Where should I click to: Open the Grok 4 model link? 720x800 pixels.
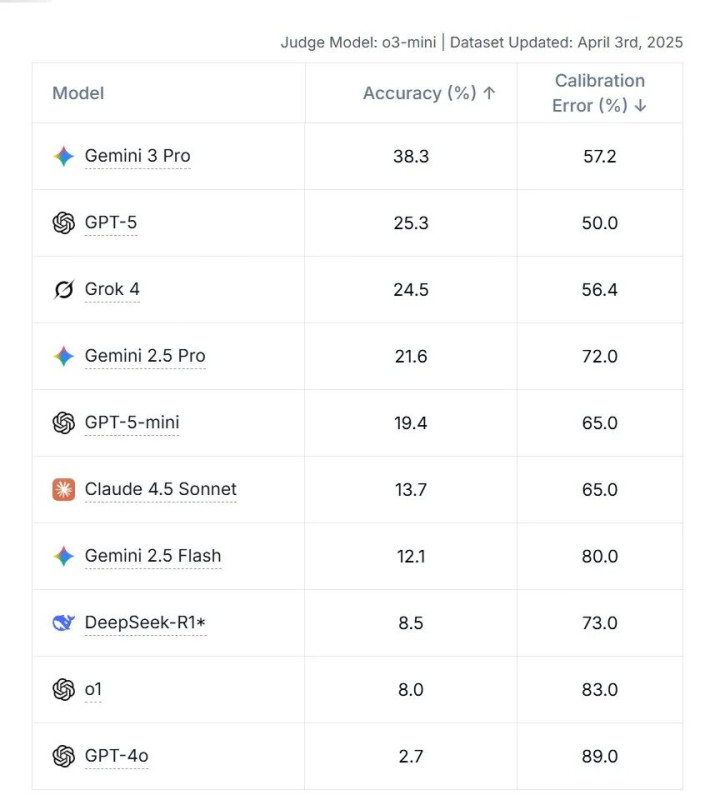(112, 290)
